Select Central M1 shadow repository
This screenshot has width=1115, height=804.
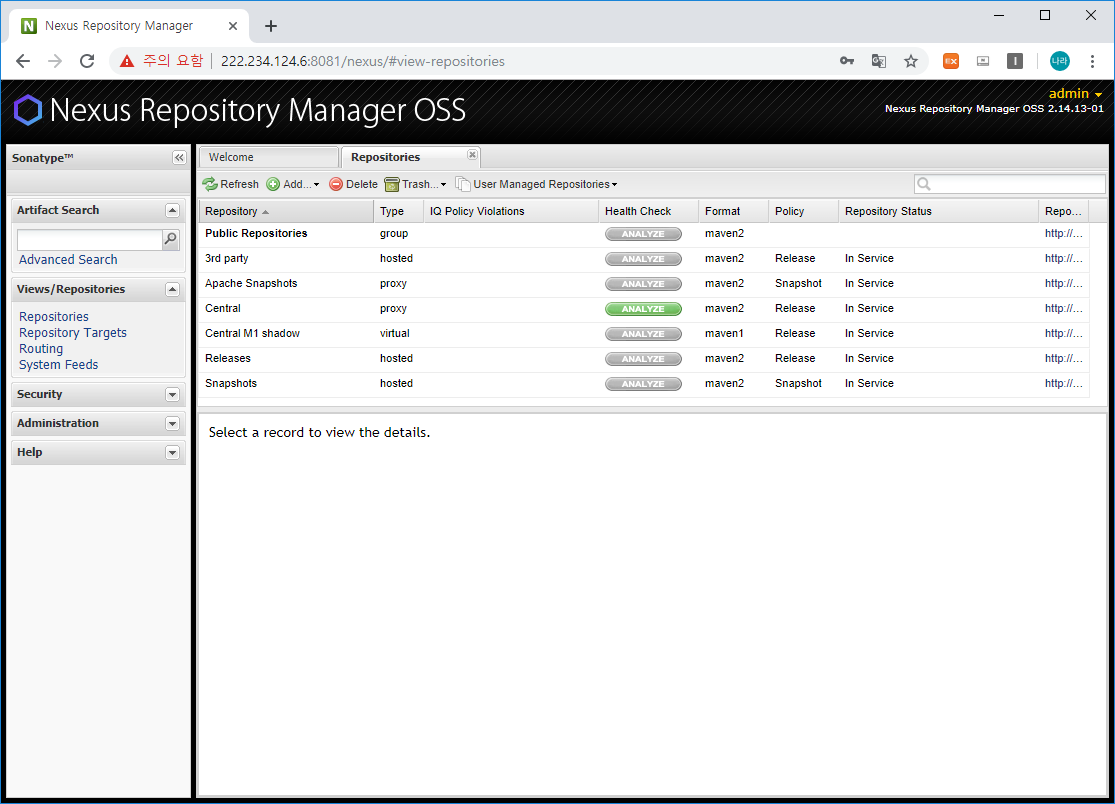[644, 333]
